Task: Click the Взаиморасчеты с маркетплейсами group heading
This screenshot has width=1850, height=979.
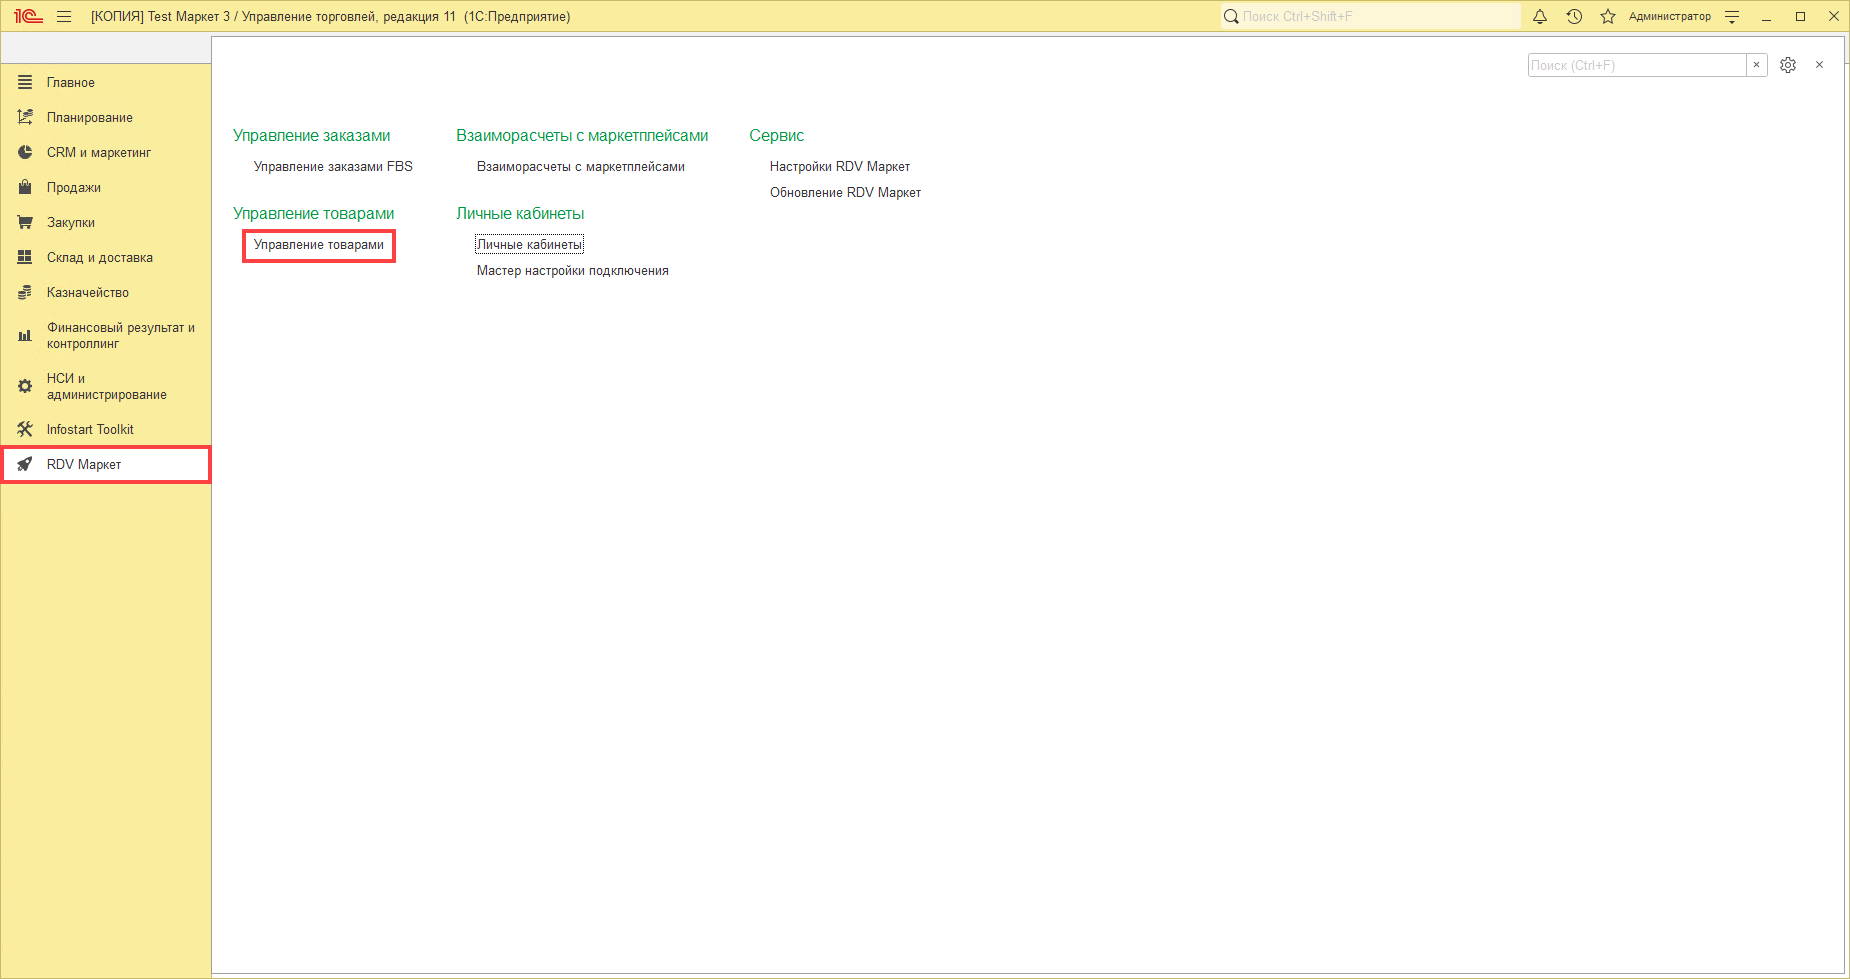Action: coord(582,135)
